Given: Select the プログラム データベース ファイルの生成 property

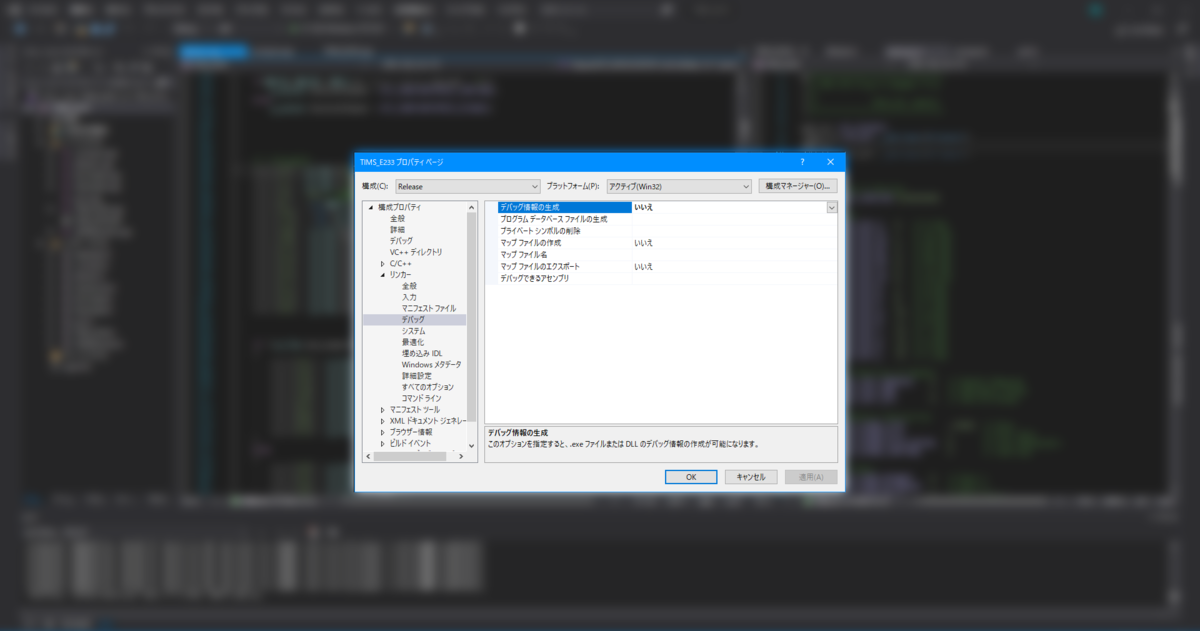Looking at the screenshot, I should 553,219.
